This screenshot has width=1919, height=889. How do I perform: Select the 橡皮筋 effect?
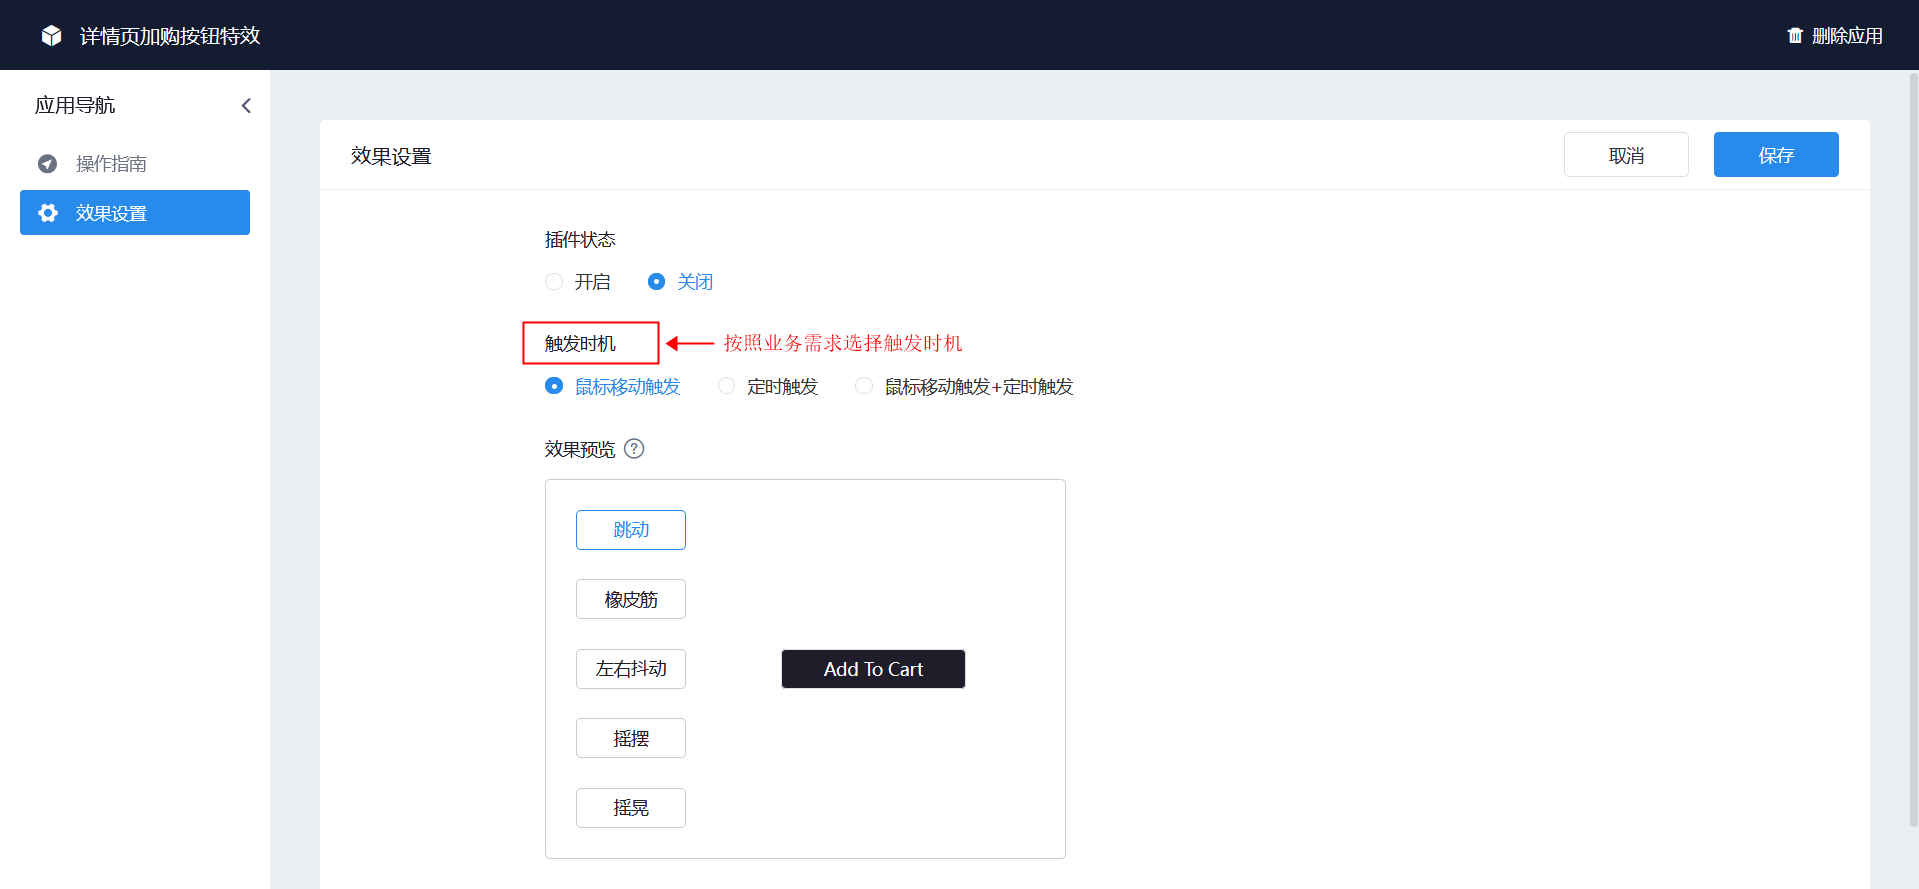[x=631, y=599]
